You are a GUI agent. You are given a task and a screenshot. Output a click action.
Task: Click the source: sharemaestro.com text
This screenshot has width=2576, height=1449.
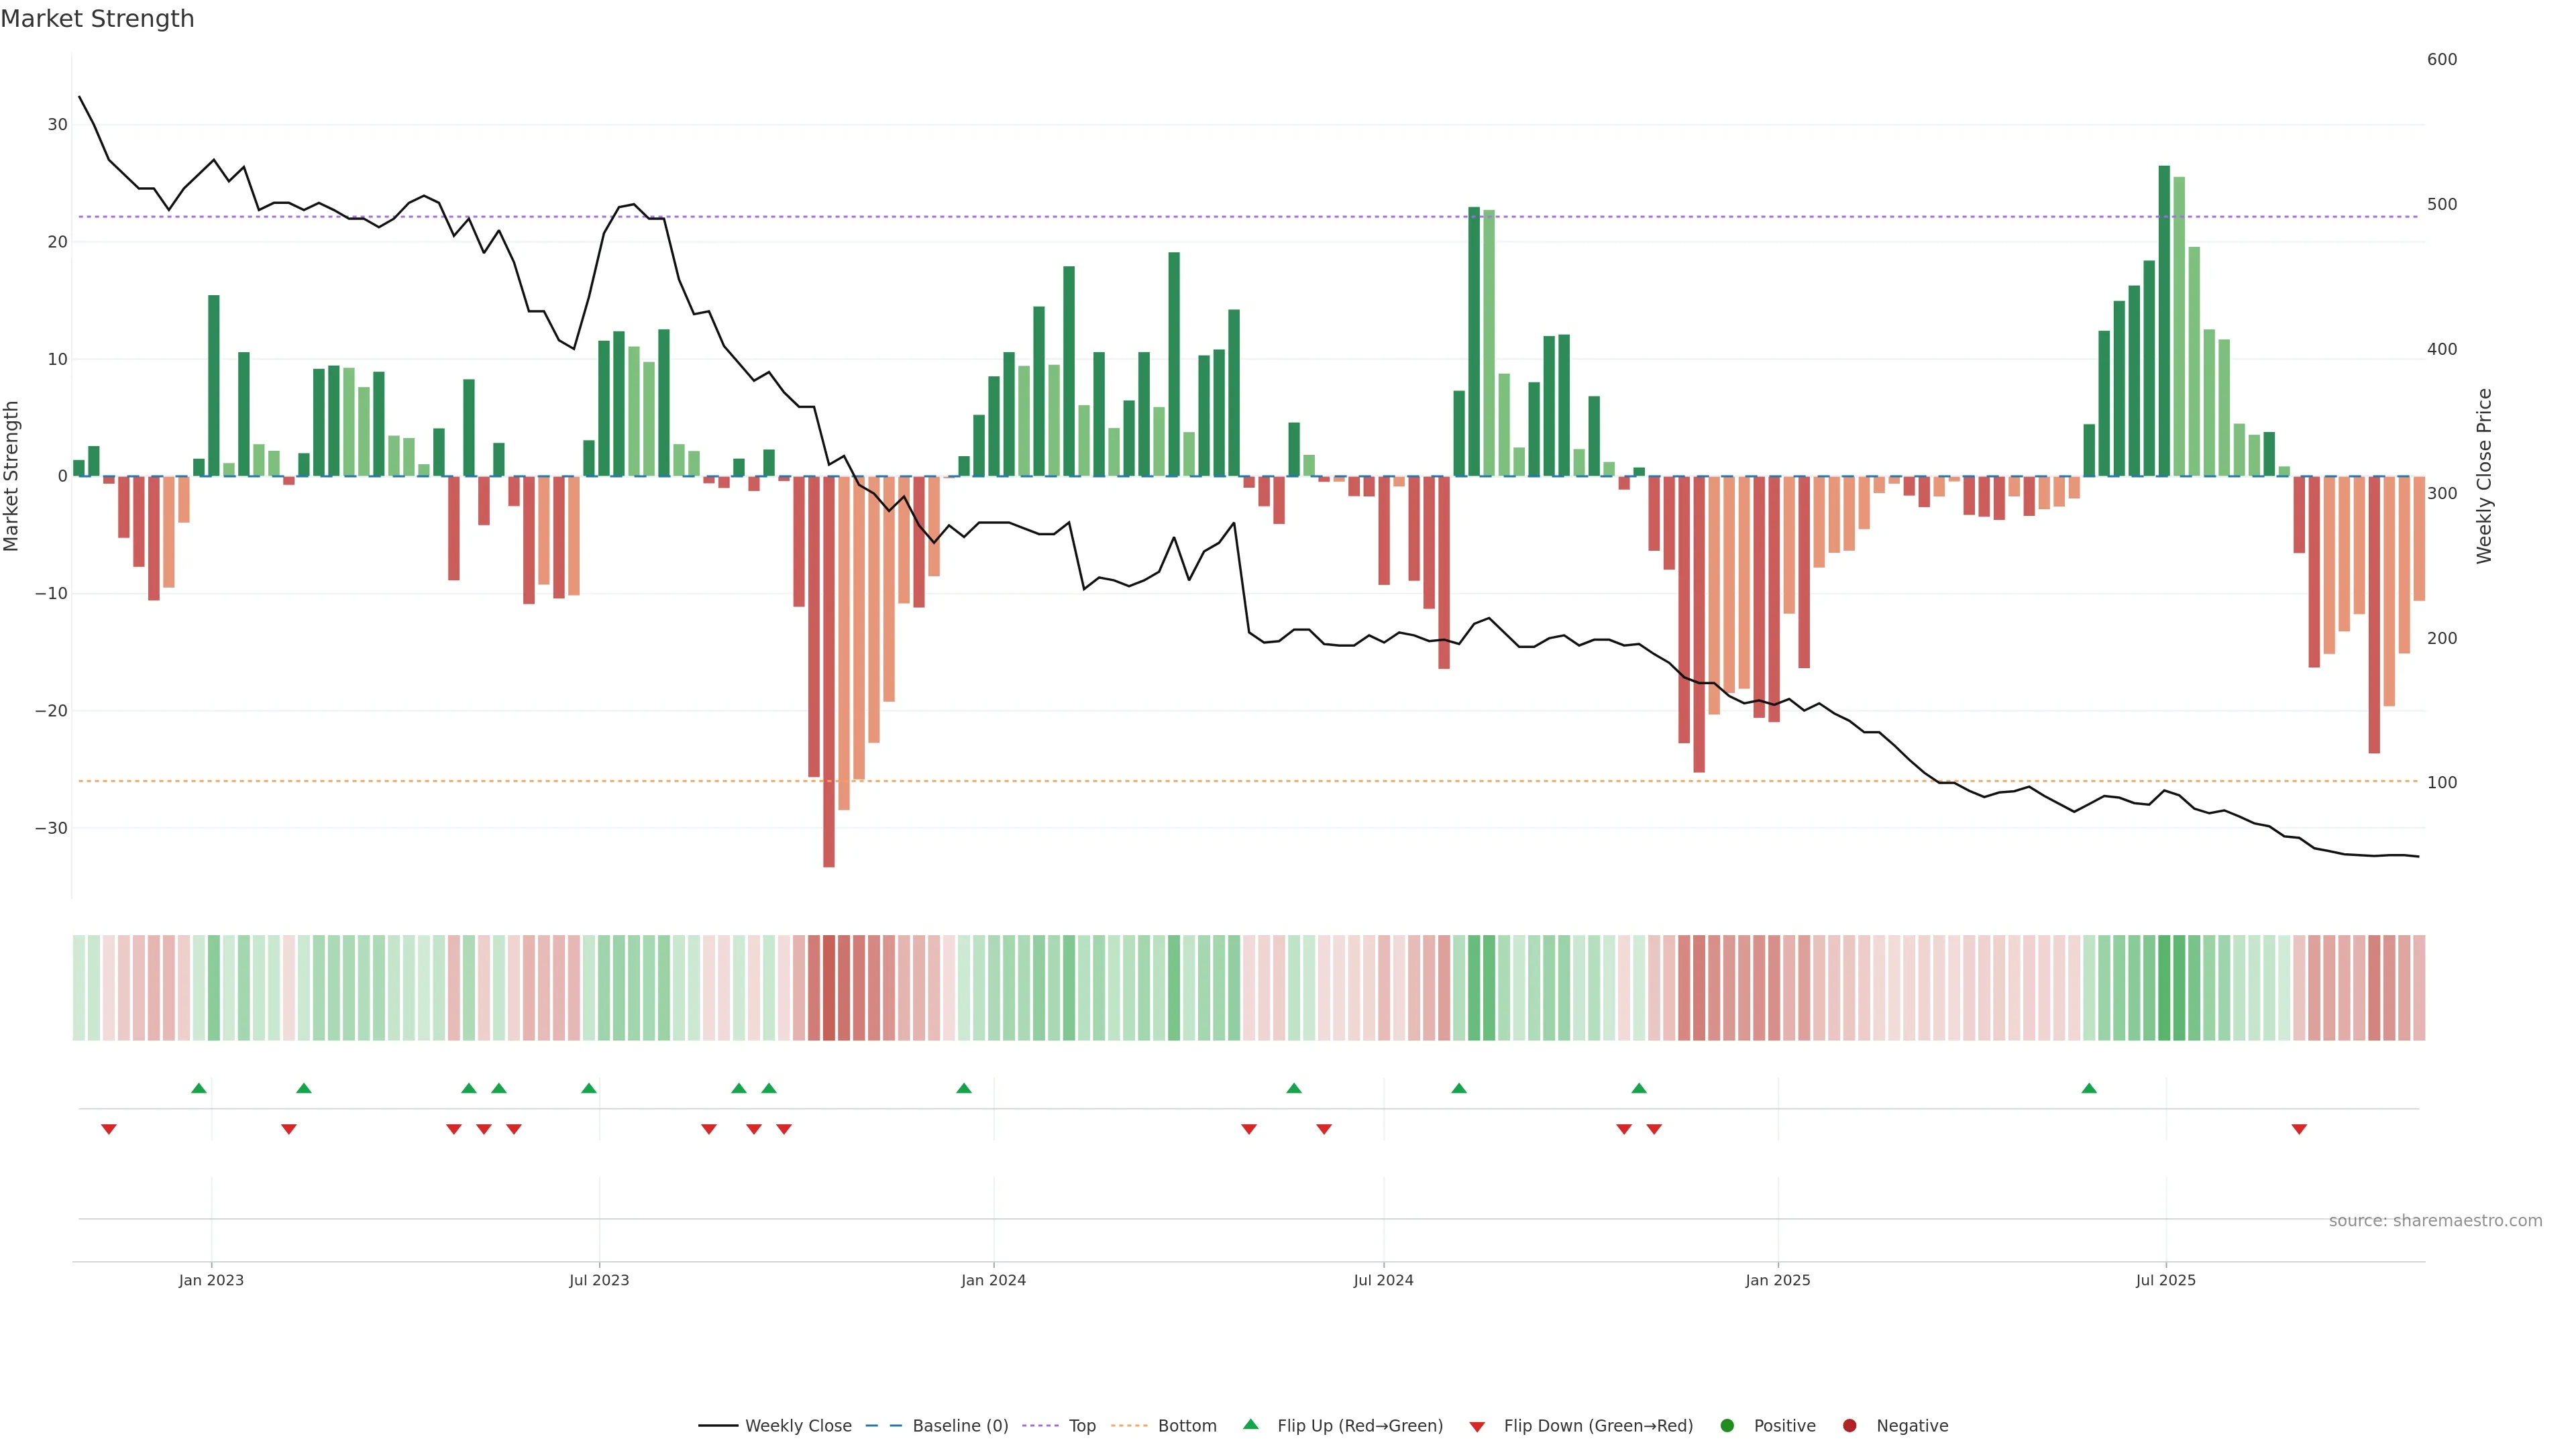pyautogui.click(x=2435, y=1220)
